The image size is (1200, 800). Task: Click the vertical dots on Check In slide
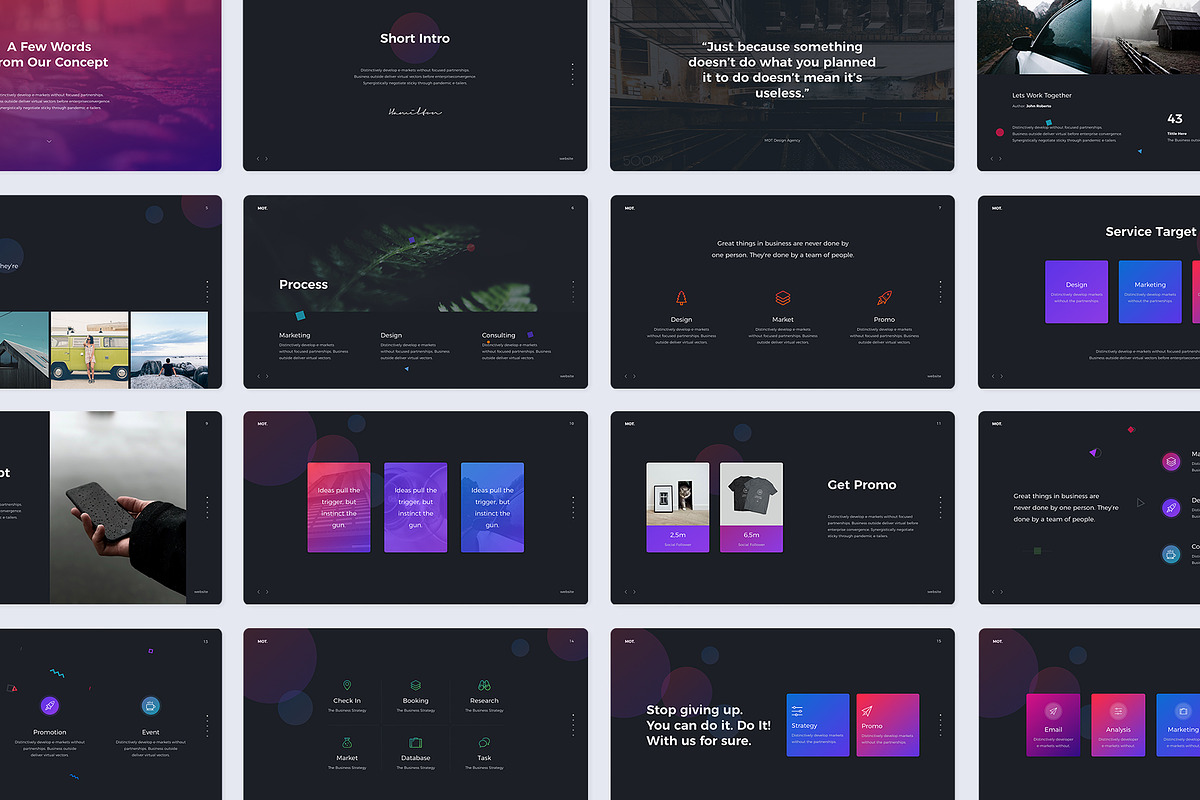573,724
